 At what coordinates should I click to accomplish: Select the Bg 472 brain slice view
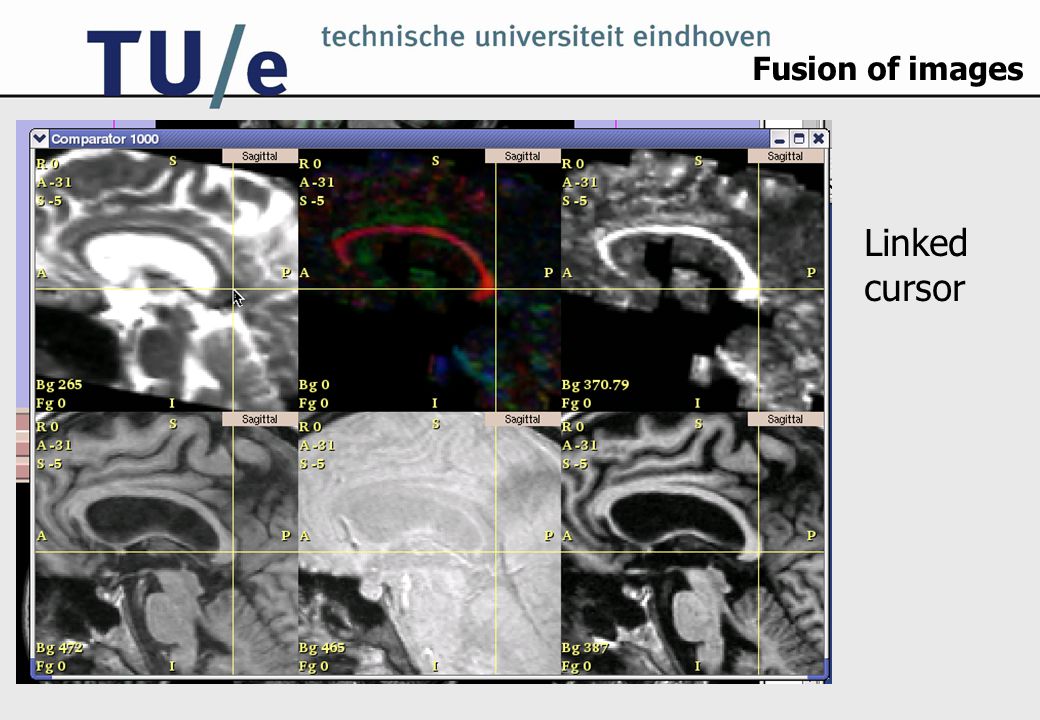166,543
